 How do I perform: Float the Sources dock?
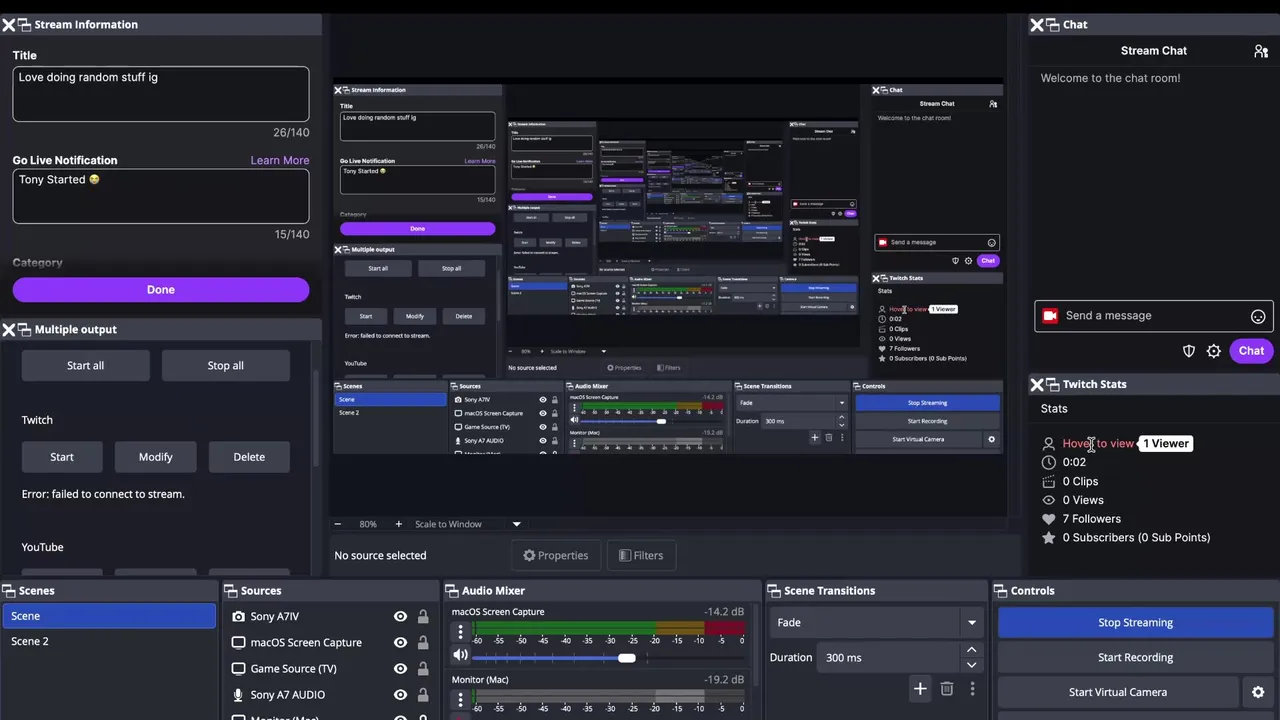tap(231, 591)
